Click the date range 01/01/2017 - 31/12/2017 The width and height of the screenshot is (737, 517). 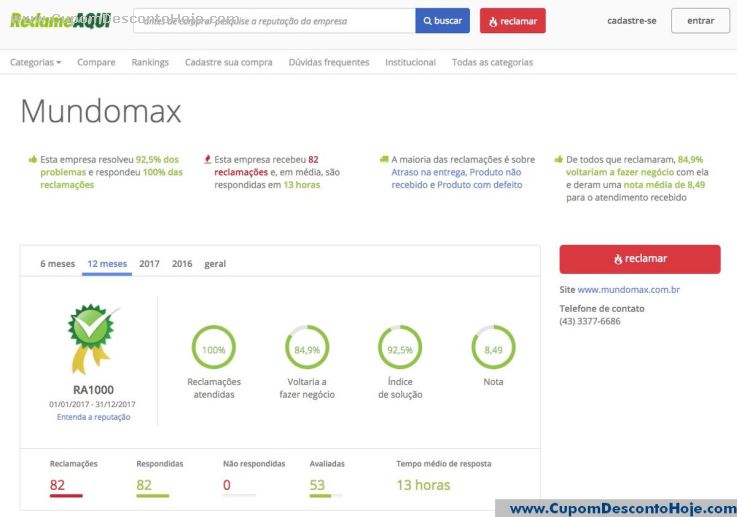[x=92, y=404]
